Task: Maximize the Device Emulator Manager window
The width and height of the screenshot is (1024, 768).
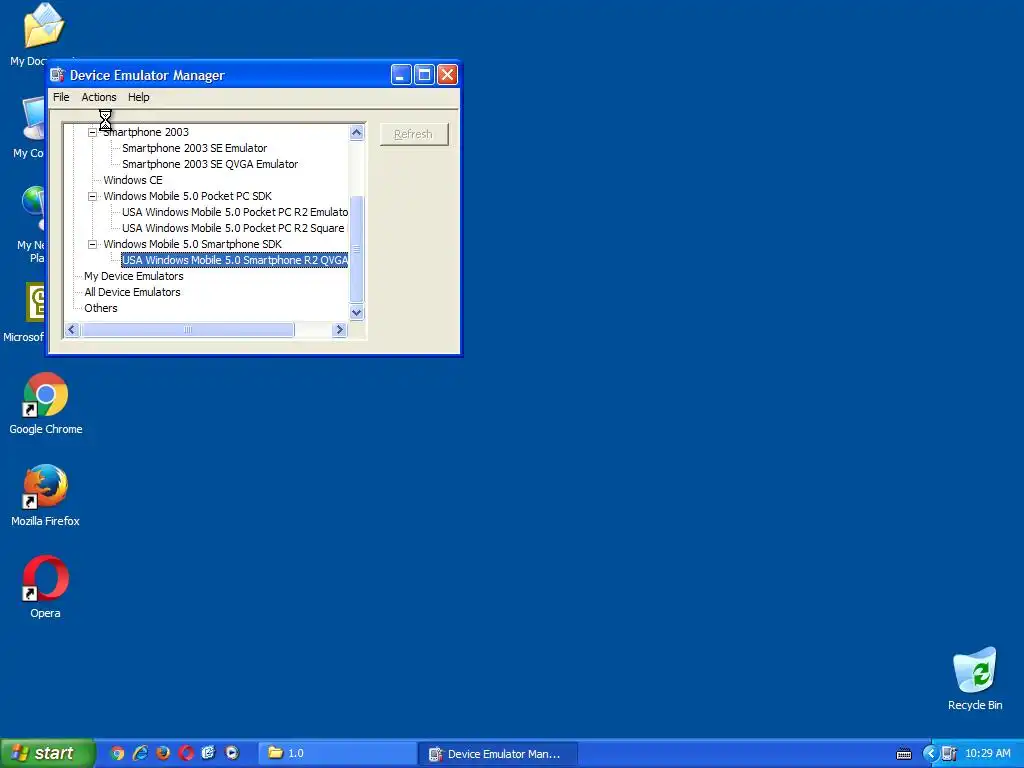Action: click(x=424, y=74)
